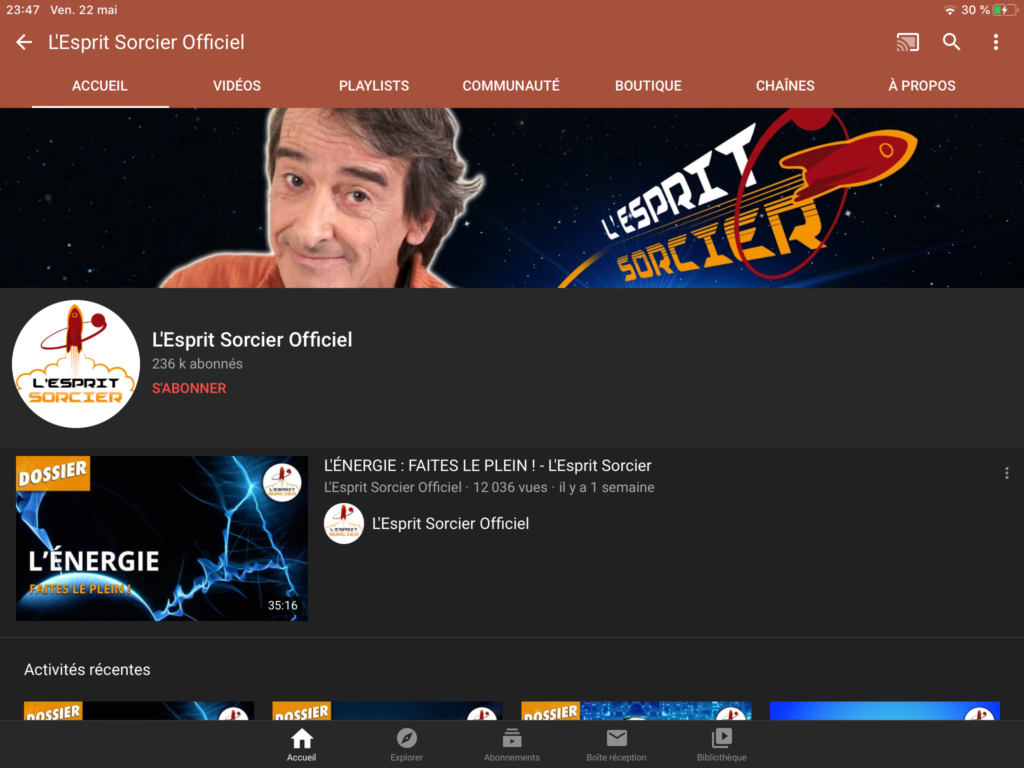This screenshot has height=768, width=1024.
Task: Tap the Accueil home icon in bottom bar
Action: [x=301, y=739]
